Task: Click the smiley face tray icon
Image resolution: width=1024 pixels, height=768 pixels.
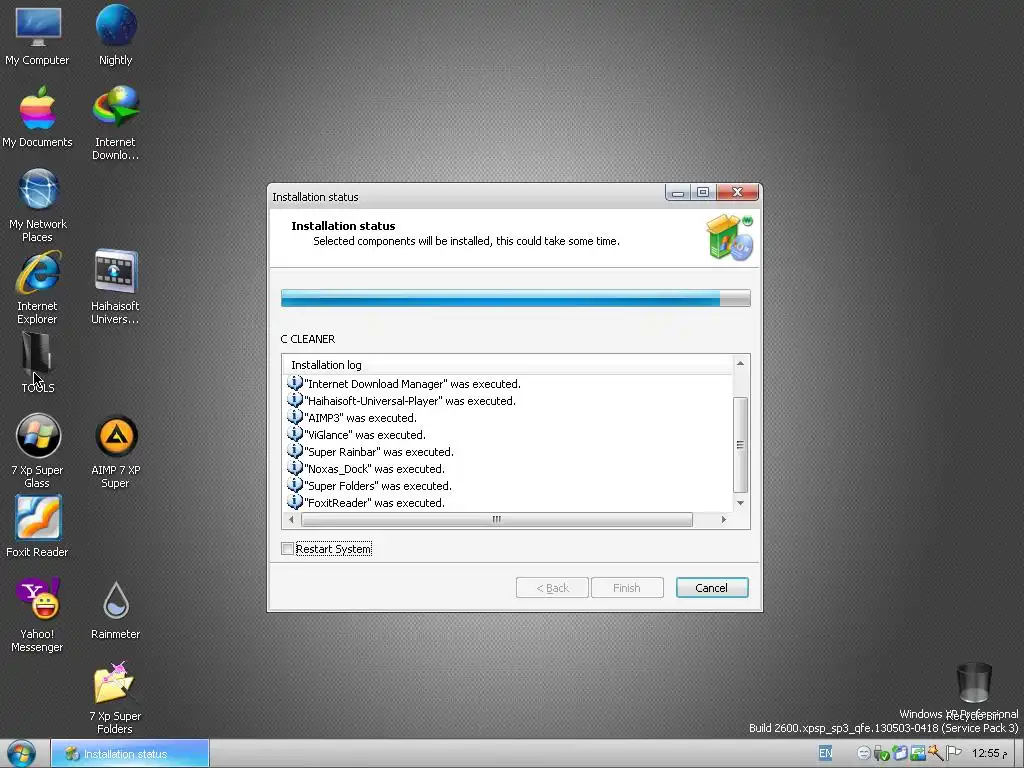Action: click(863, 754)
